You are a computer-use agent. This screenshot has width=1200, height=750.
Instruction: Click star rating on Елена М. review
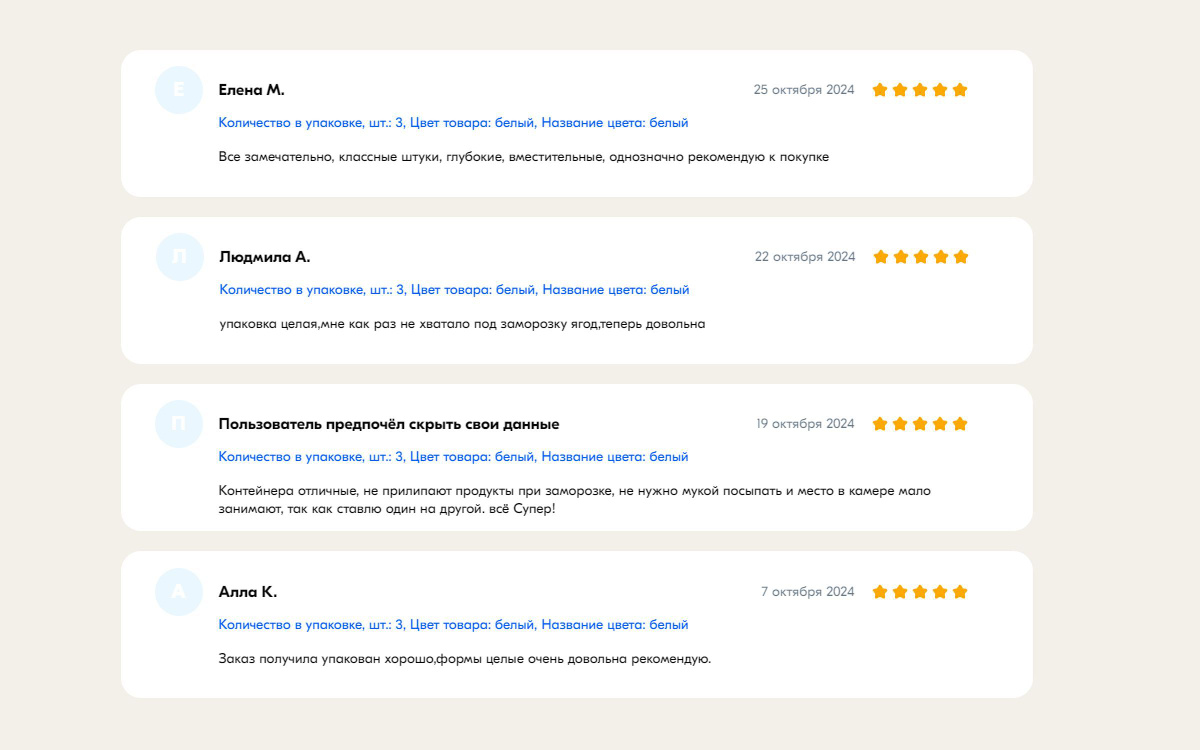(x=920, y=90)
